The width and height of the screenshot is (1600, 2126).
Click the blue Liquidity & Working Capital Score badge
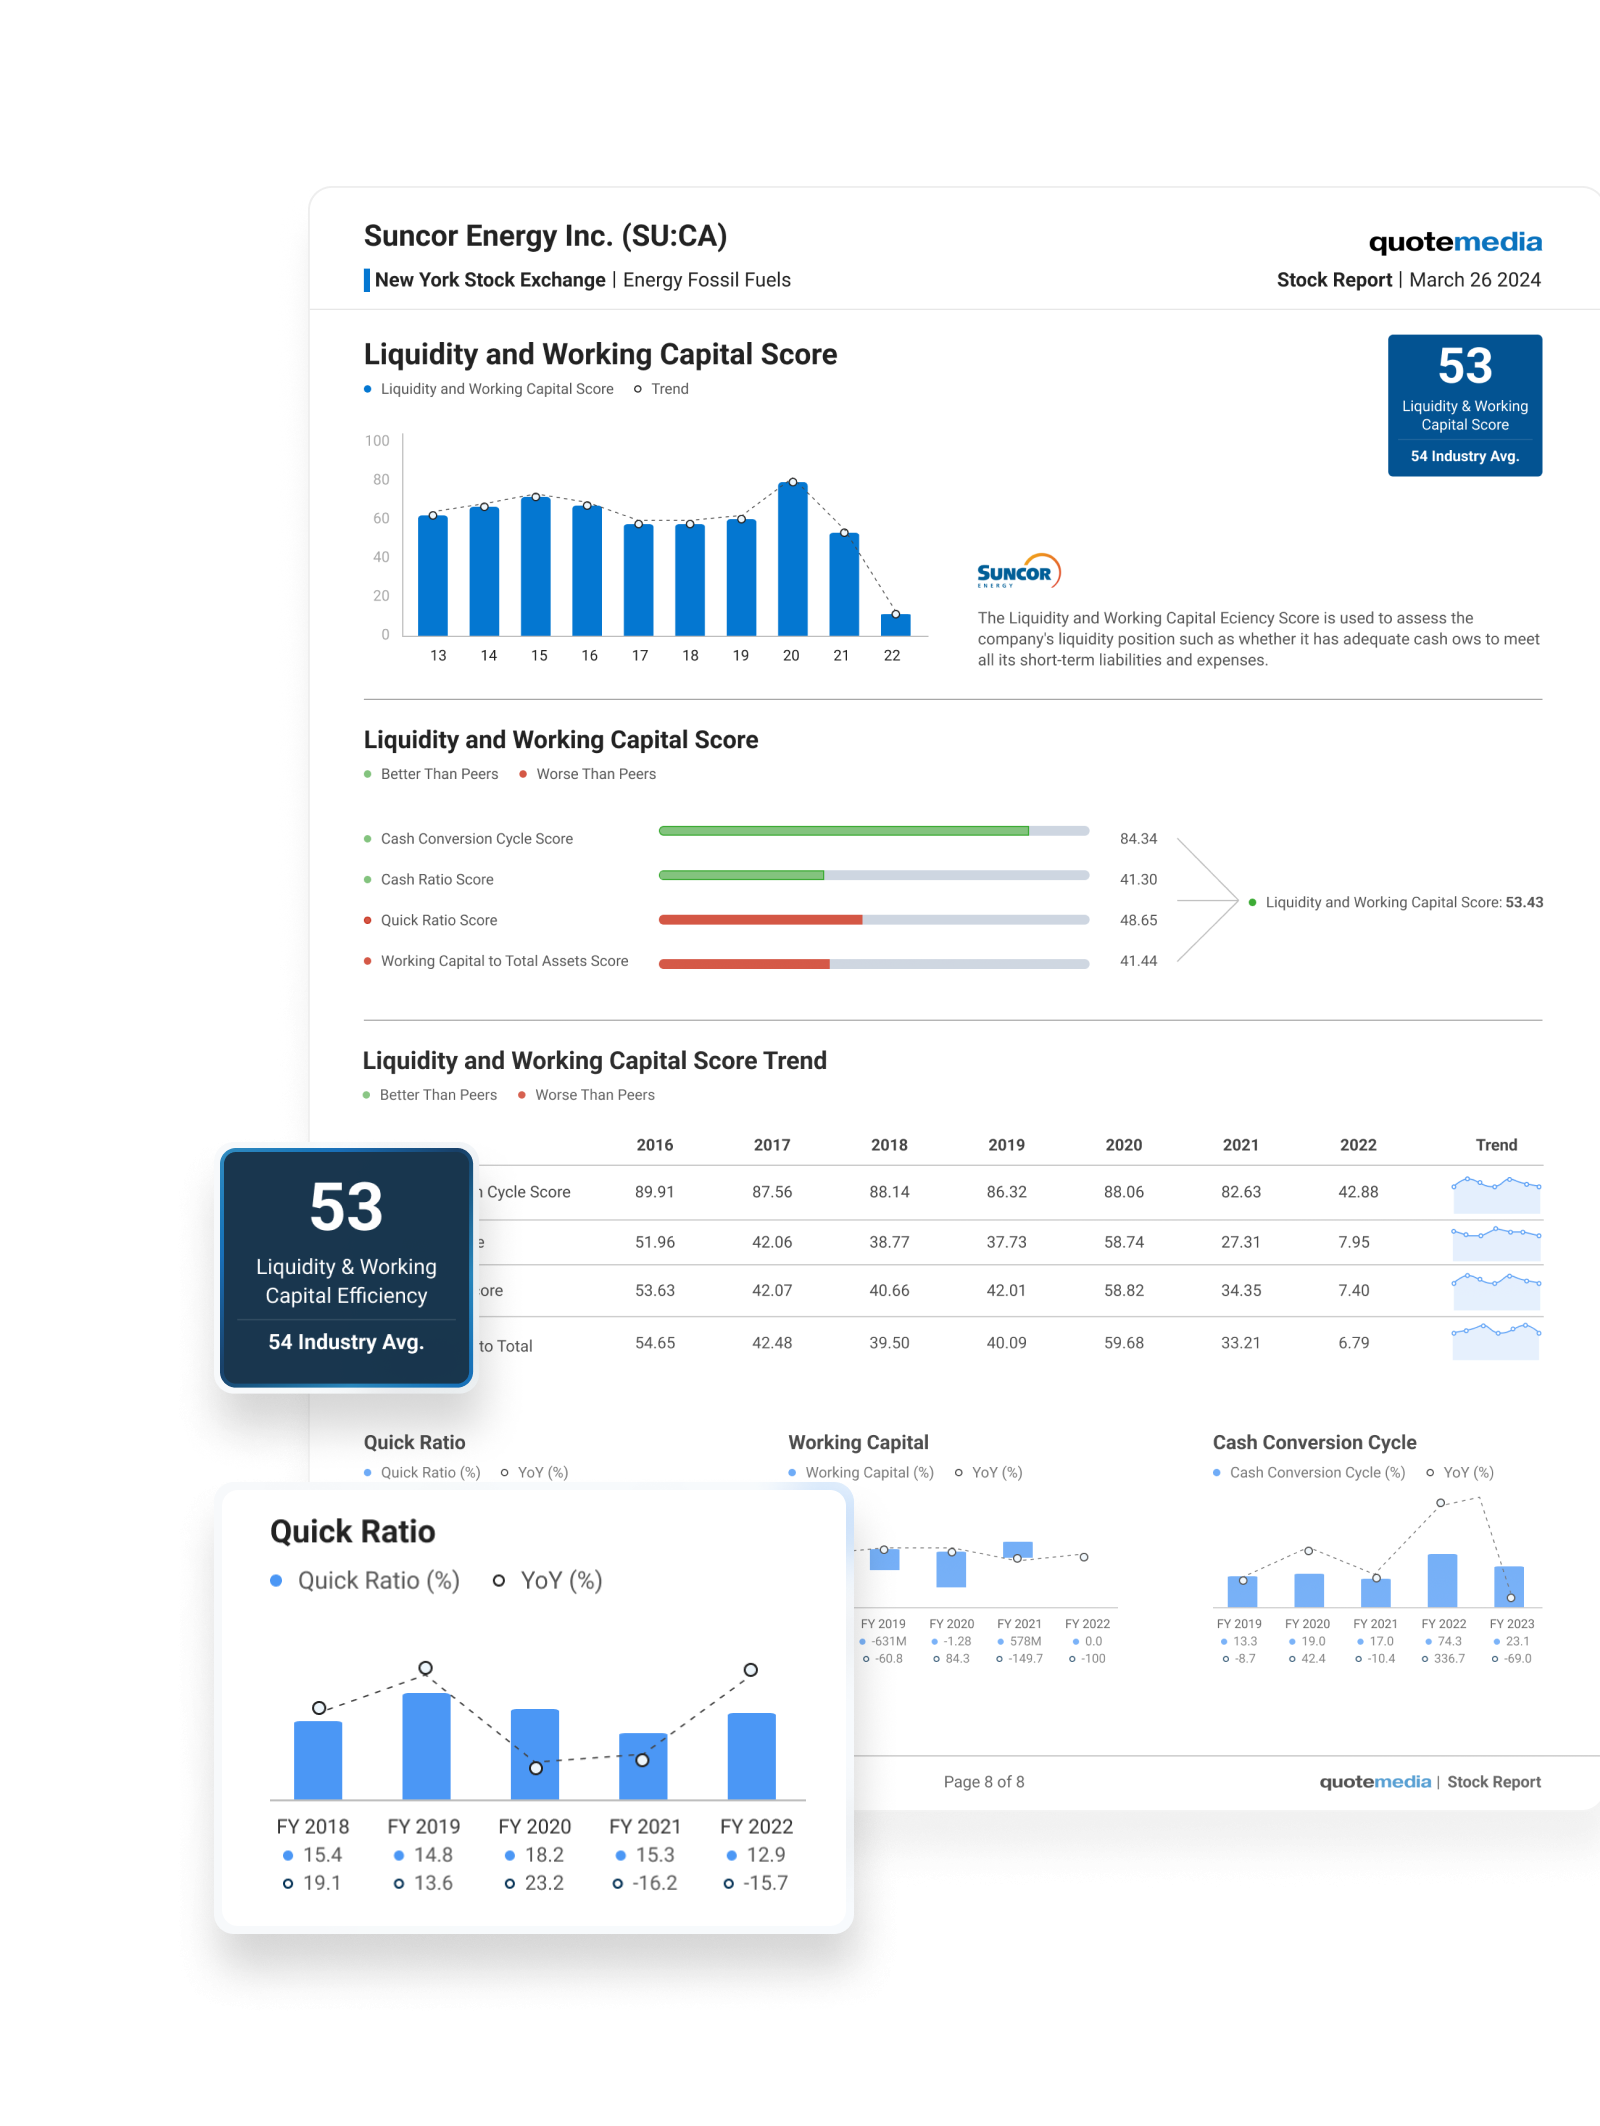point(1464,405)
